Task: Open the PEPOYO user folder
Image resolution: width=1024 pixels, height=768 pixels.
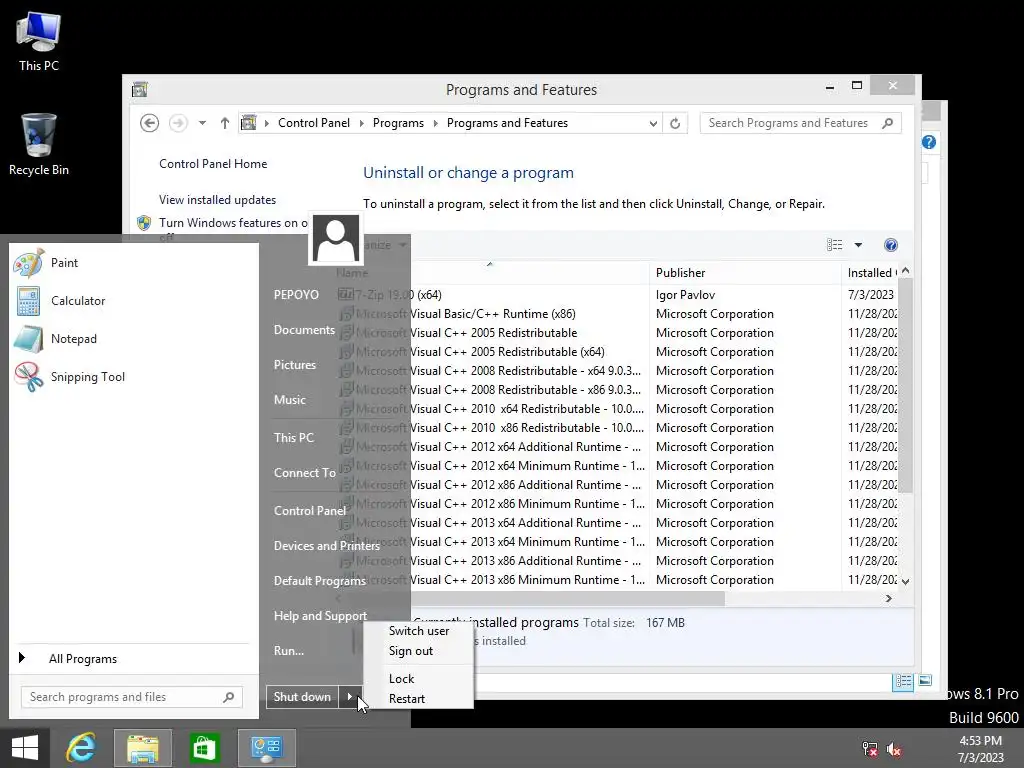Action: click(296, 295)
